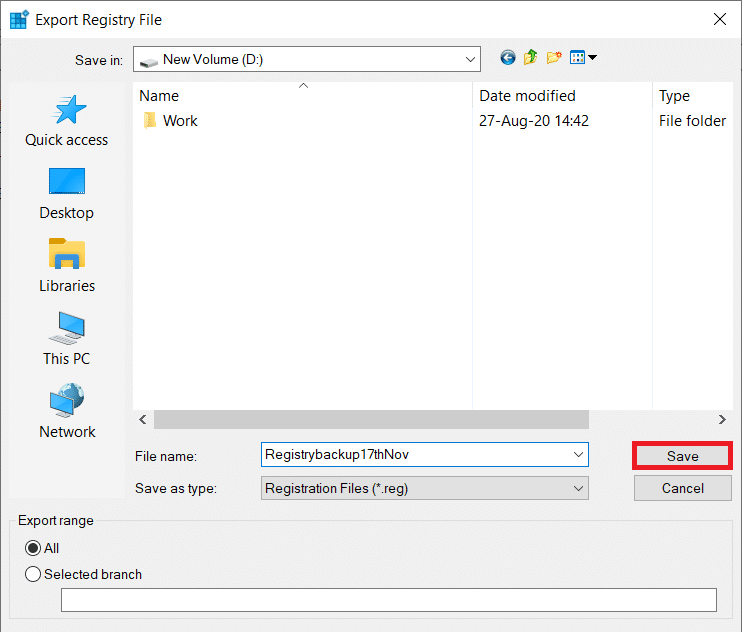
Task: Select the Work folder in the list
Action: click(x=180, y=121)
